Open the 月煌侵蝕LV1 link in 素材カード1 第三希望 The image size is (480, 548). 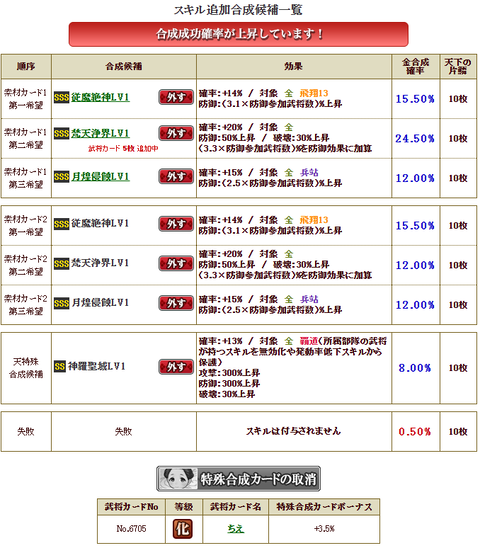coord(100,176)
